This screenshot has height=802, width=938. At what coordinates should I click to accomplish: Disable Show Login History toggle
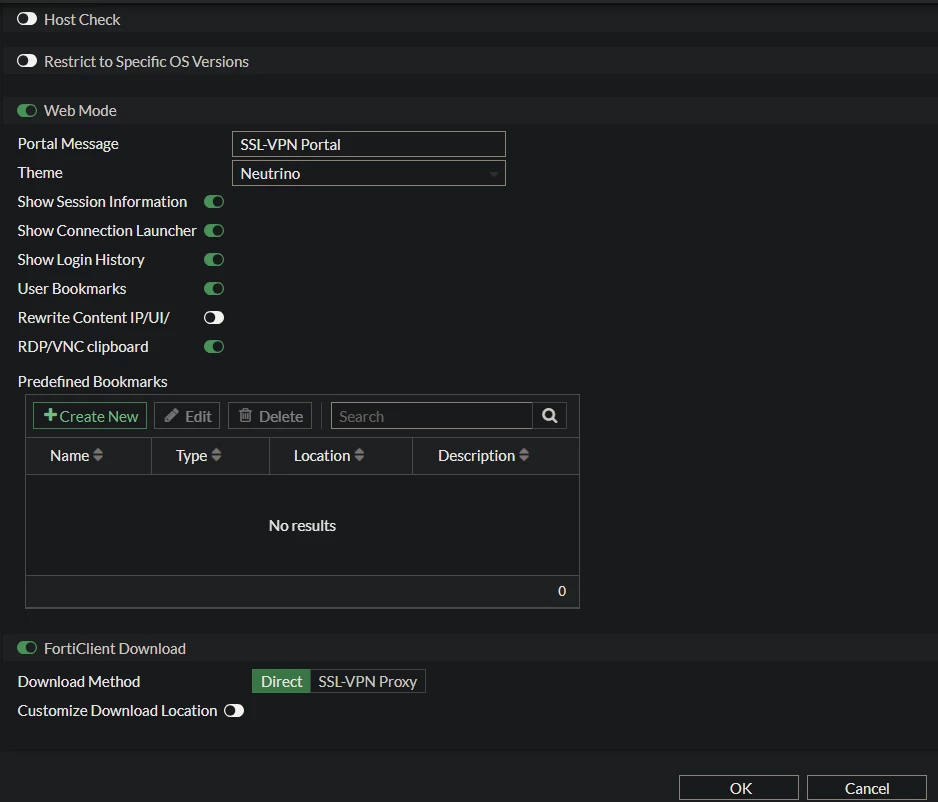click(214, 260)
